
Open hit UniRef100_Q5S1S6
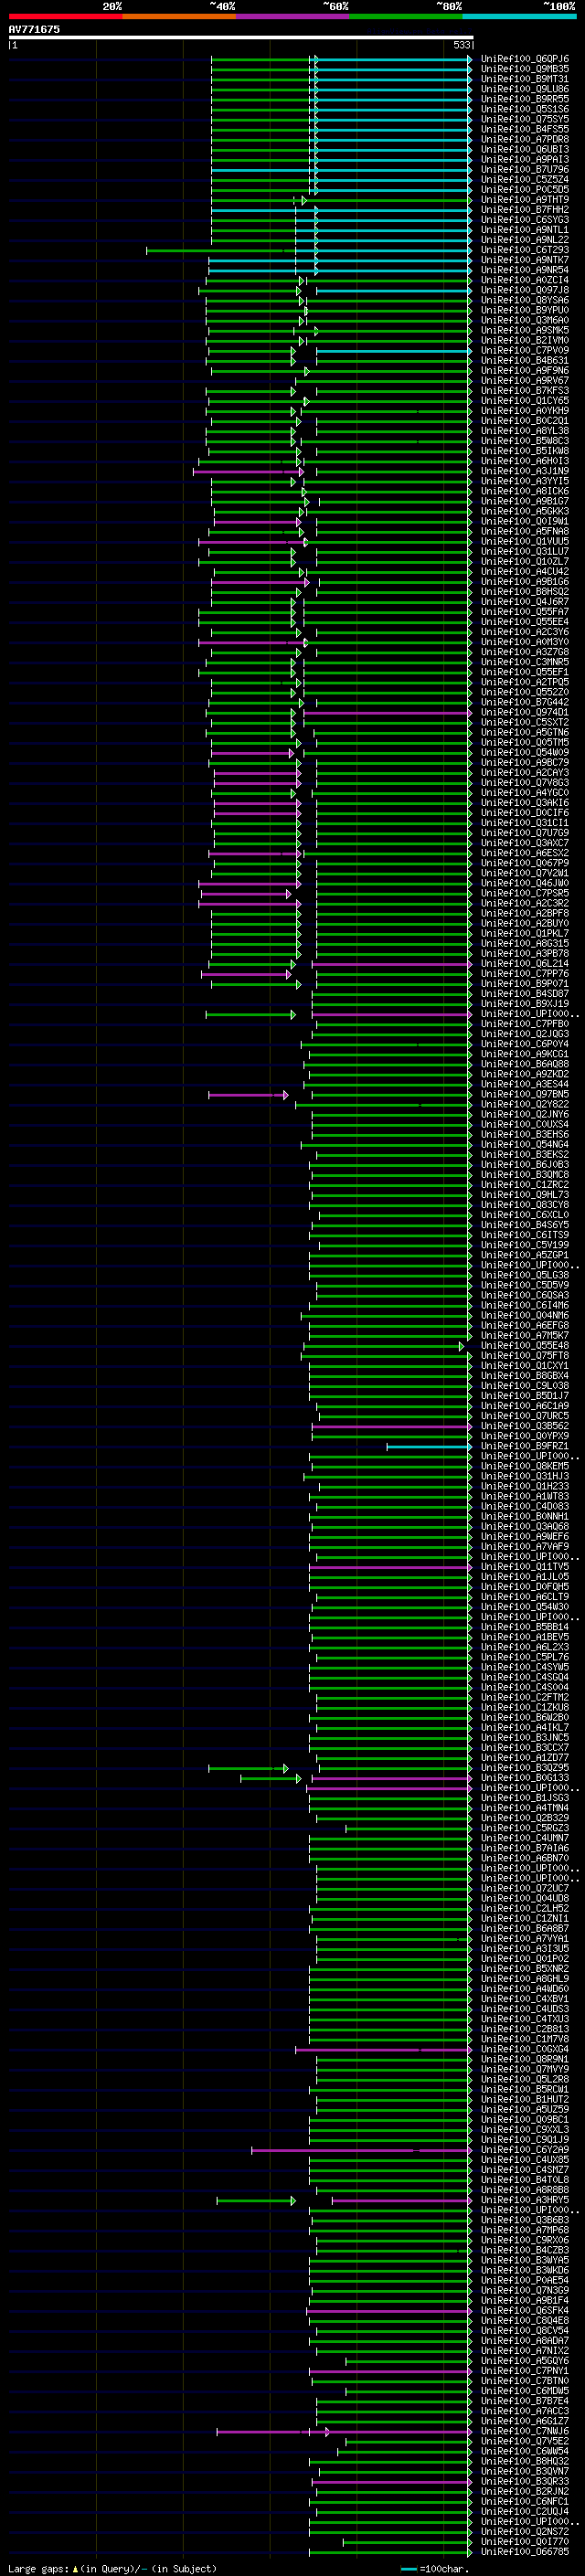click(x=525, y=109)
